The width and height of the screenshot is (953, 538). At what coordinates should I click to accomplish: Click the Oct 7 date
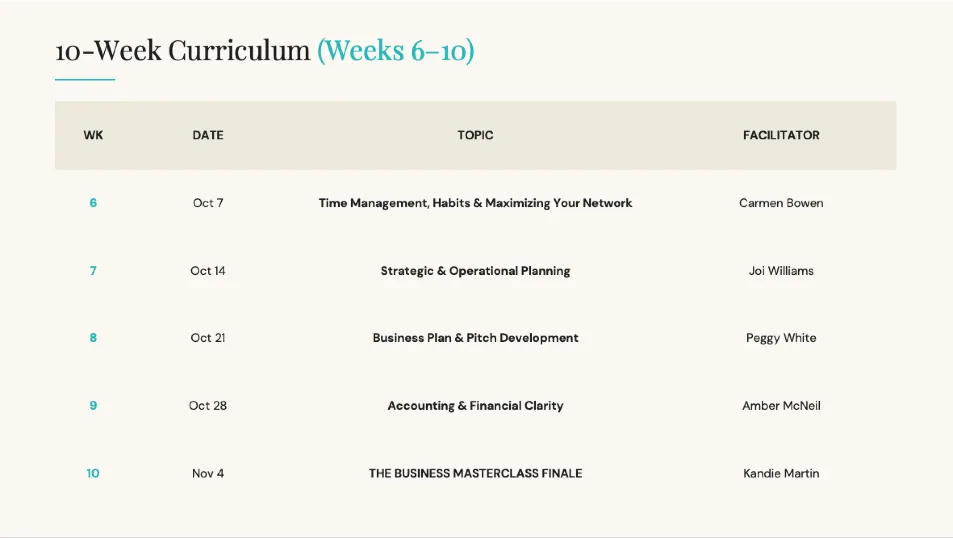[208, 203]
